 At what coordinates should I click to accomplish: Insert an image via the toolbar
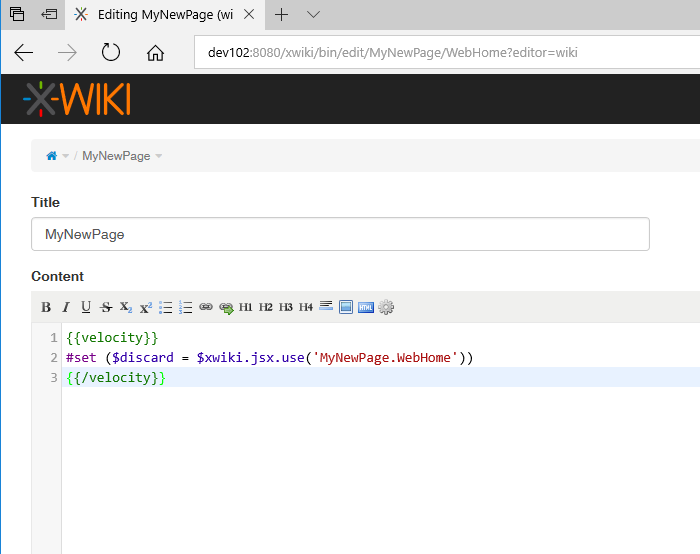point(346,307)
